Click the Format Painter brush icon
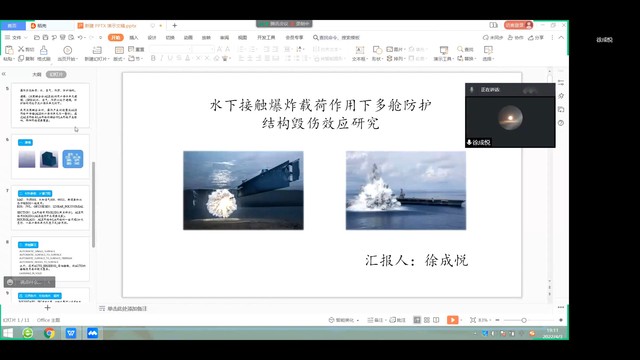The image size is (640, 360). pos(44,50)
